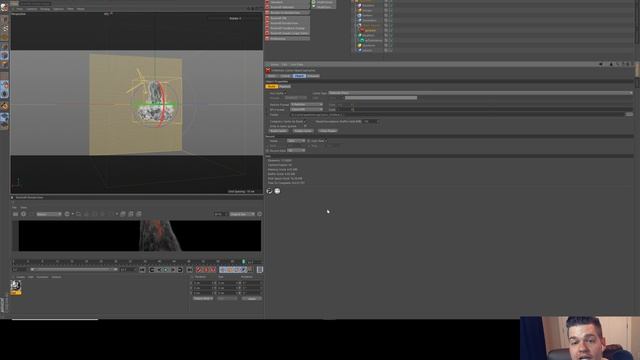Click the first icon in render viewer toolbar
The height and width of the screenshot is (360, 640).
tap(16, 214)
